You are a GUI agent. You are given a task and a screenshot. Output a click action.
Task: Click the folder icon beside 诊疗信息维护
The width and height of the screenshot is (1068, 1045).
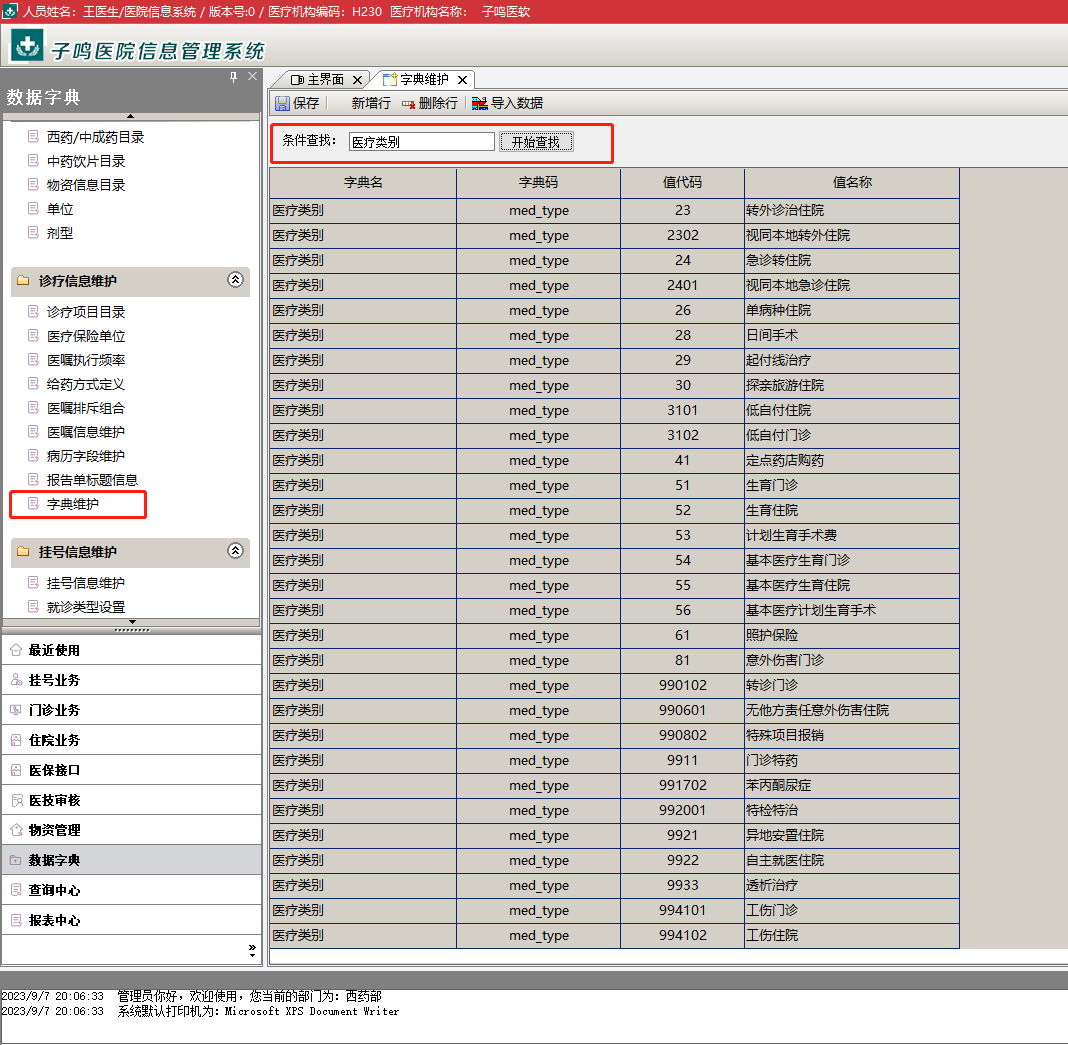[x=23, y=281]
